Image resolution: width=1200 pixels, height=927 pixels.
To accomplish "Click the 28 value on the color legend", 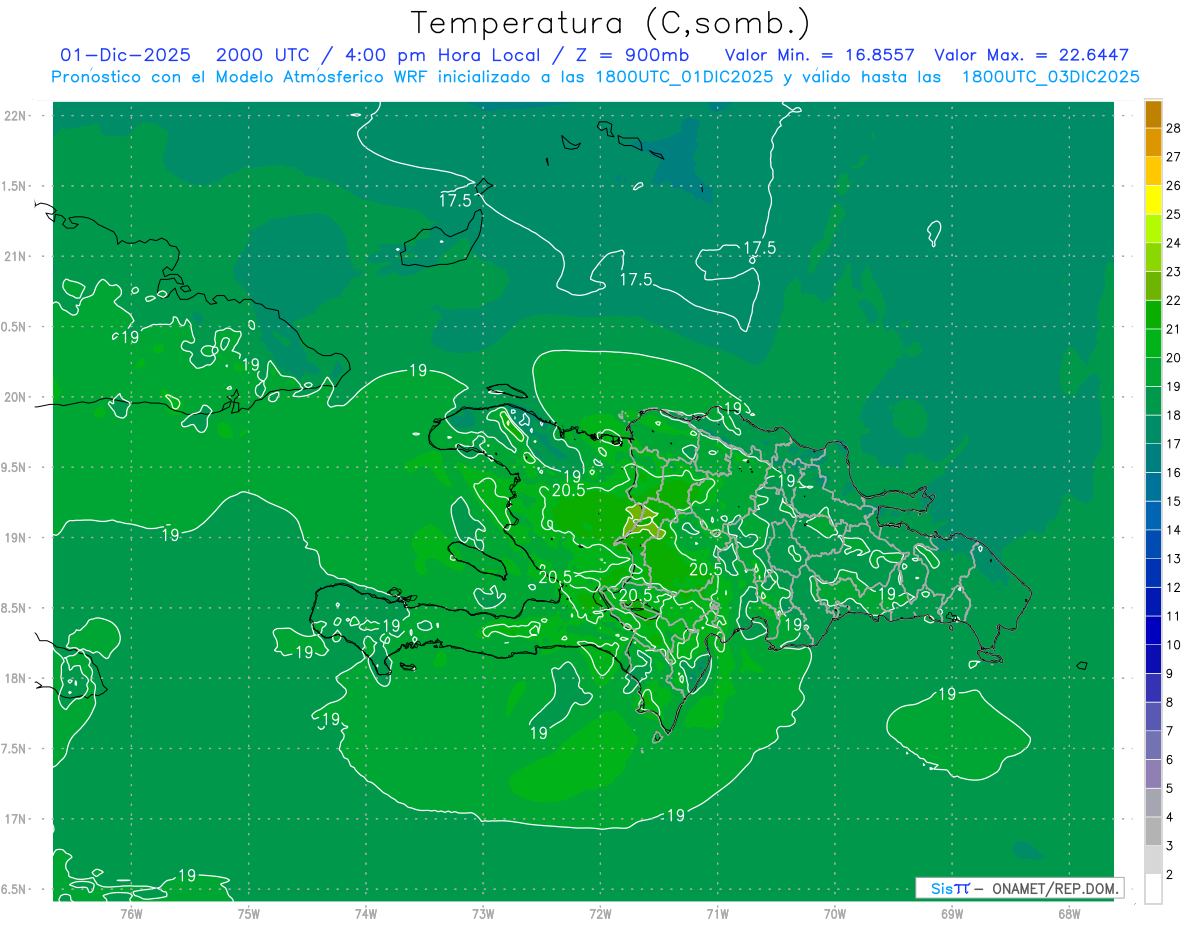I will [x=1174, y=128].
